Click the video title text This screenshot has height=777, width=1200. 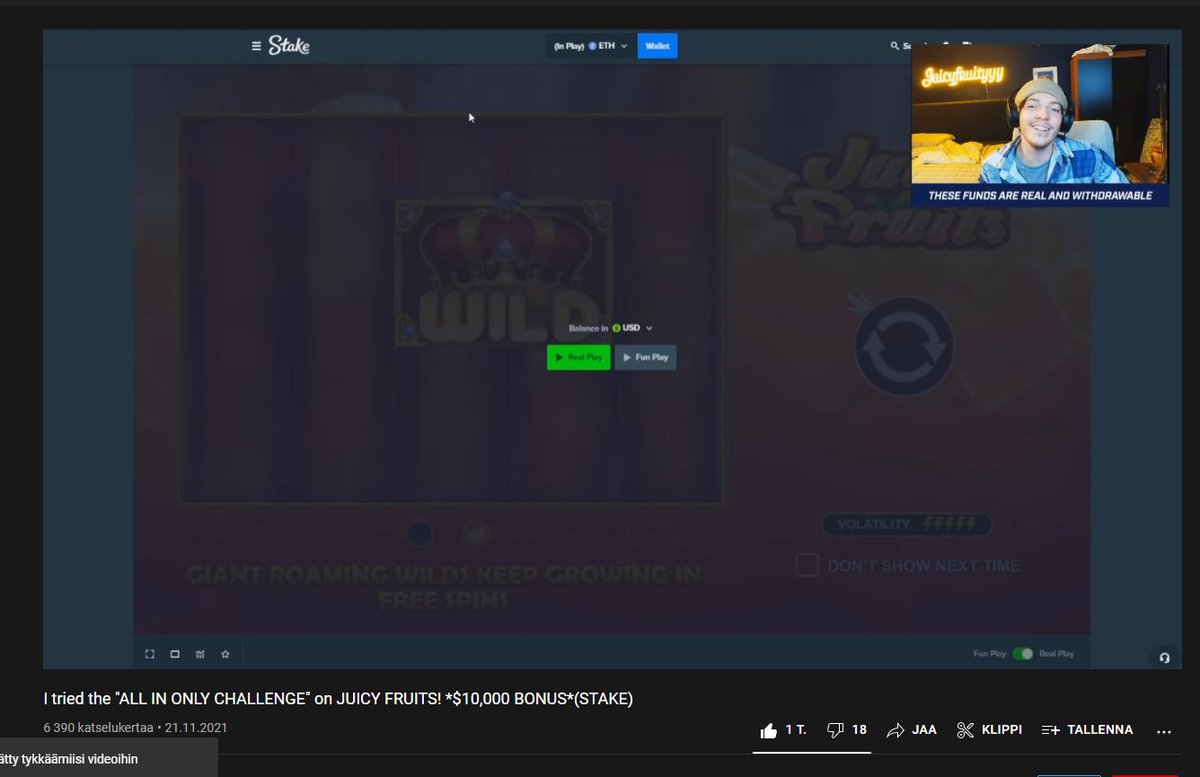[338, 699]
